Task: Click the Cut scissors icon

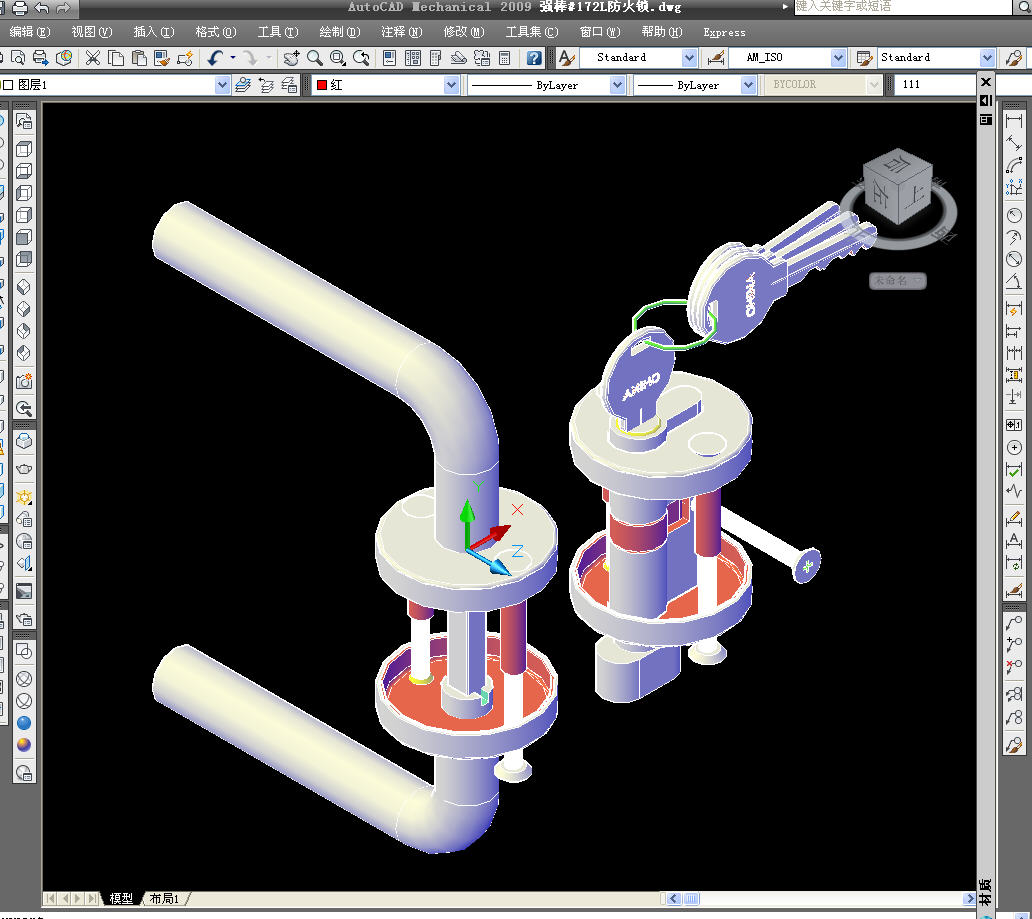Action: (93, 58)
